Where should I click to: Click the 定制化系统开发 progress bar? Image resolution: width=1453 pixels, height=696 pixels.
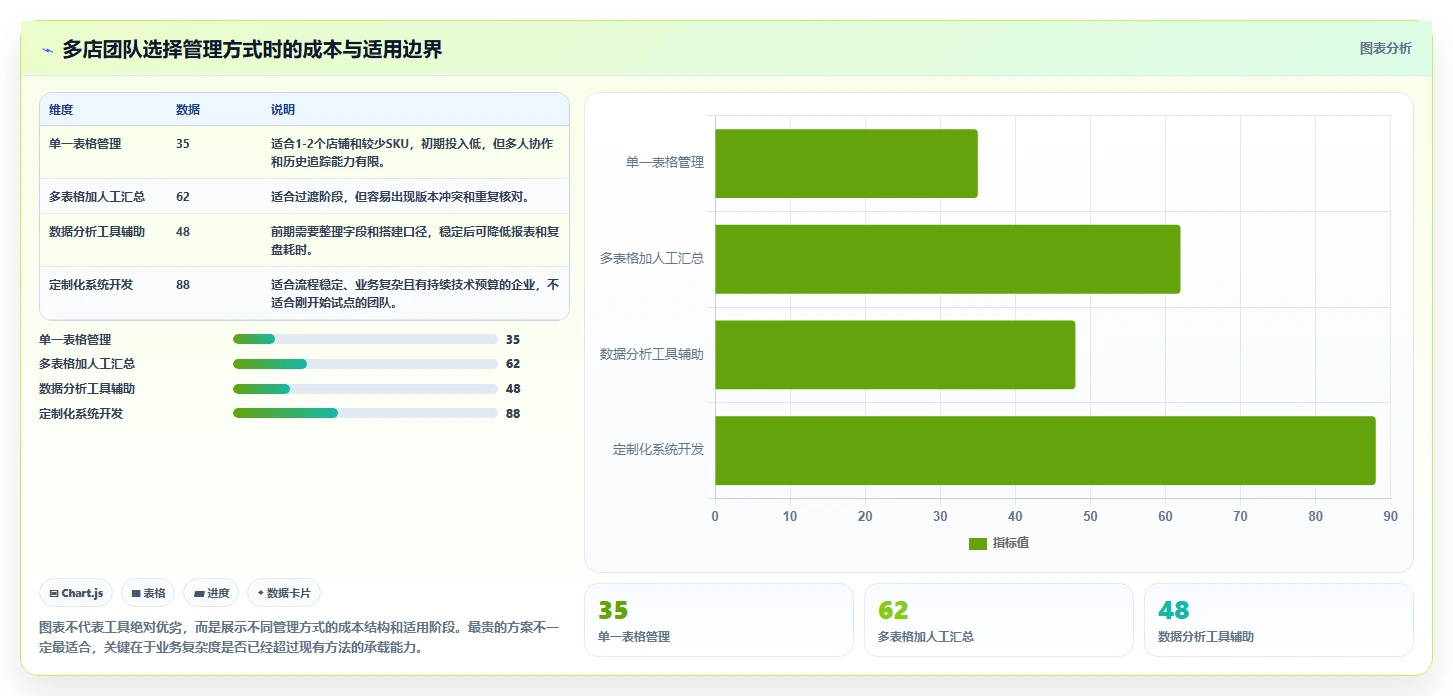coord(365,413)
